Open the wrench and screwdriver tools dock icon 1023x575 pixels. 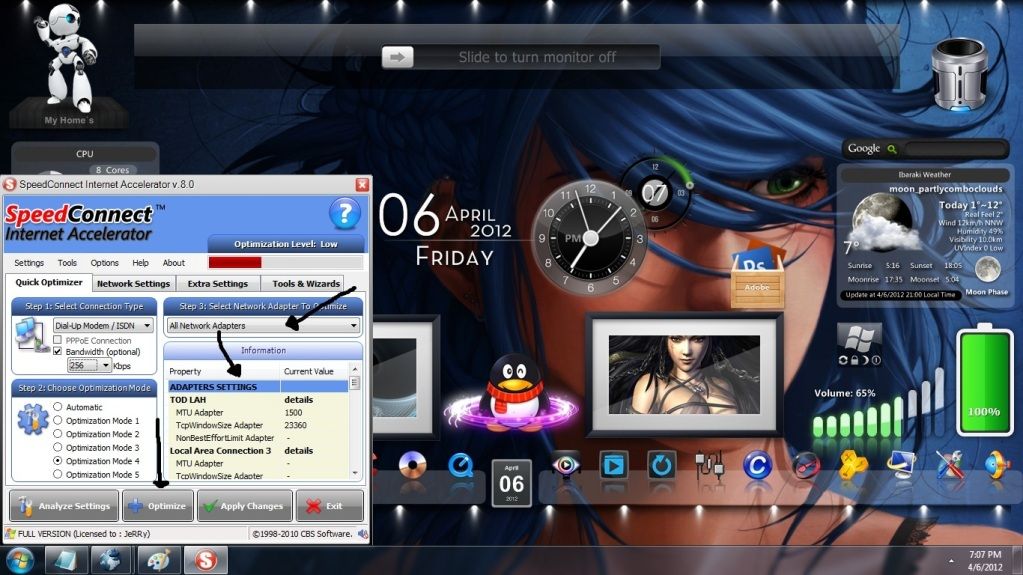(950, 465)
